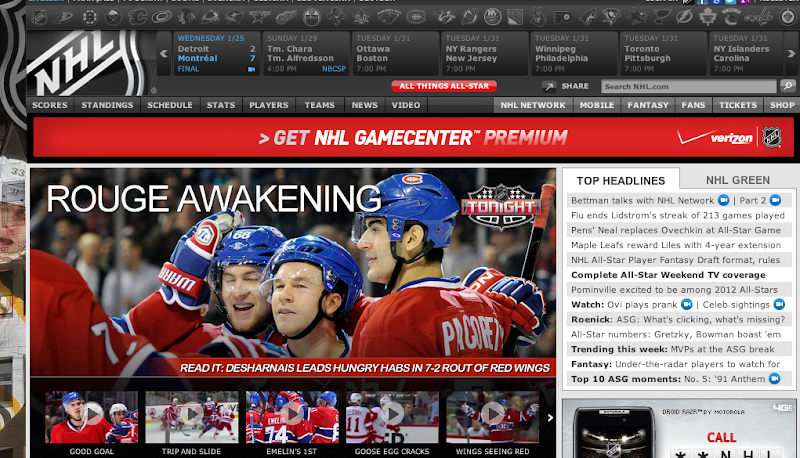
Task: Switch to the NHL Green tab
Action: [738, 180]
